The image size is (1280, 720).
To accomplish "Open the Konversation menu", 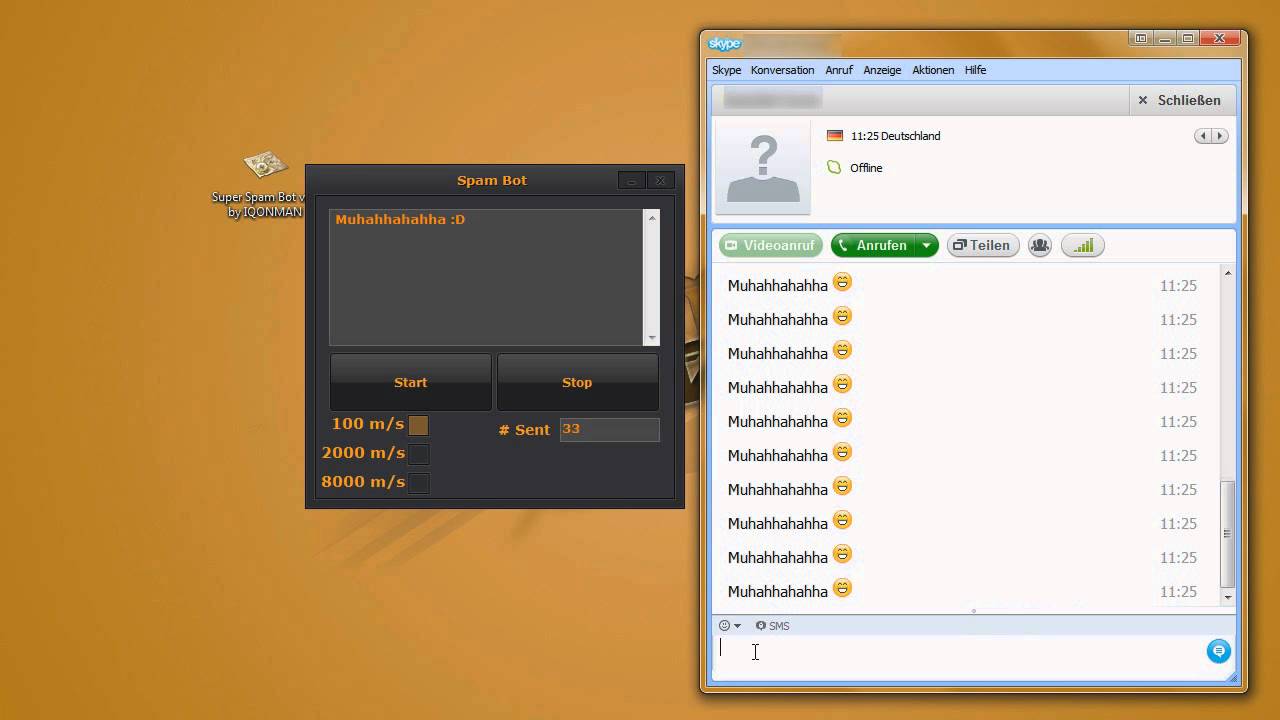I will [782, 70].
